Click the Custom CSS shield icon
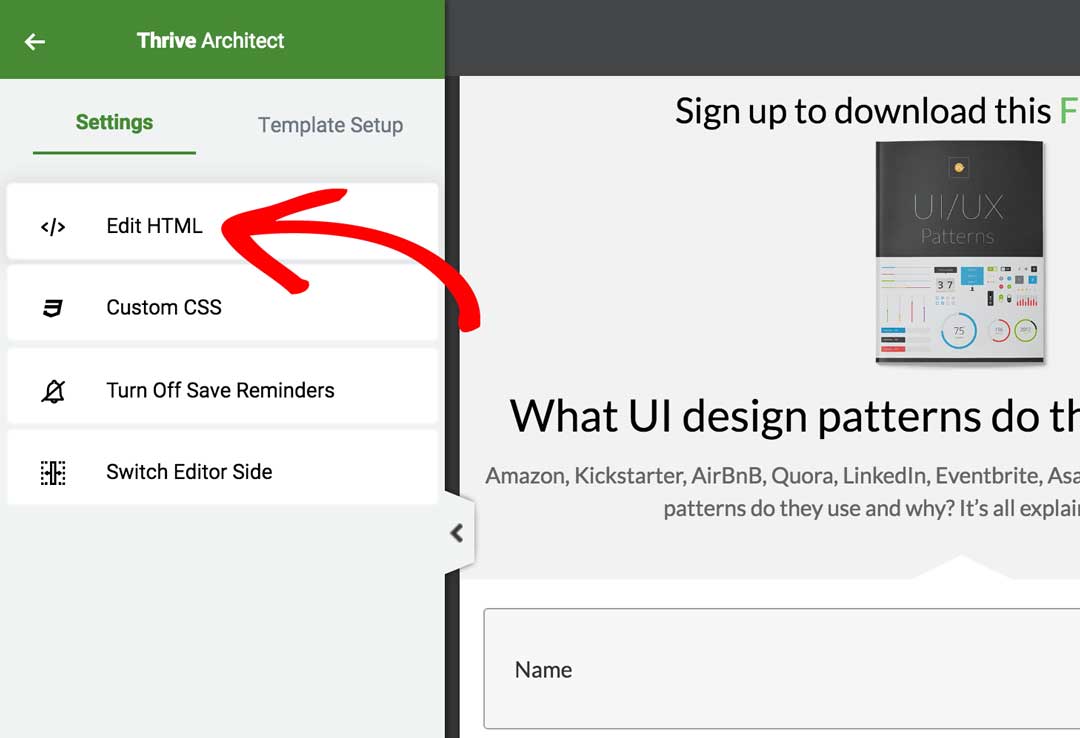Image resolution: width=1080 pixels, height=738 pixels. coord(51,307)
